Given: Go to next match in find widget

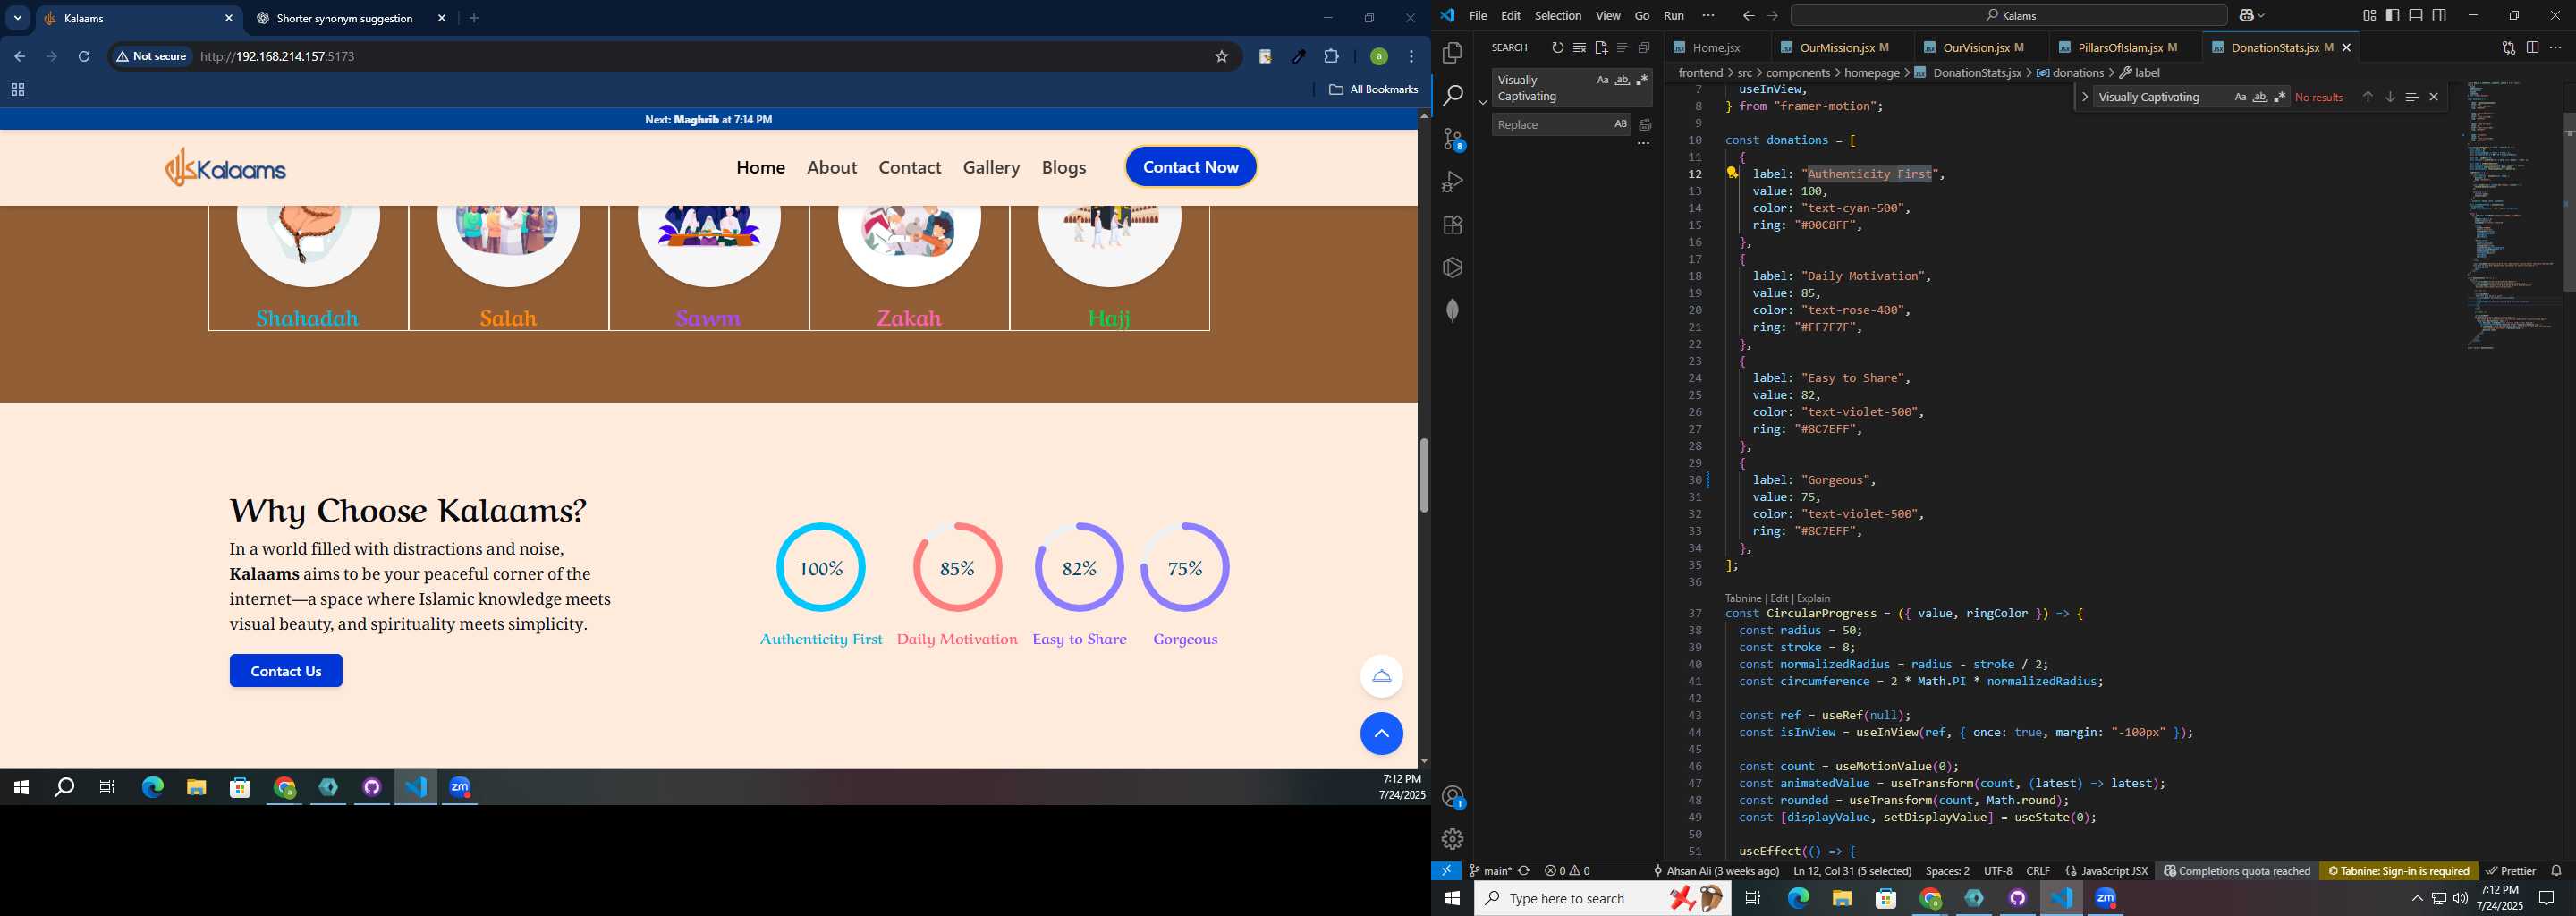Looking at the screenshot, I should click(2389, 97).
